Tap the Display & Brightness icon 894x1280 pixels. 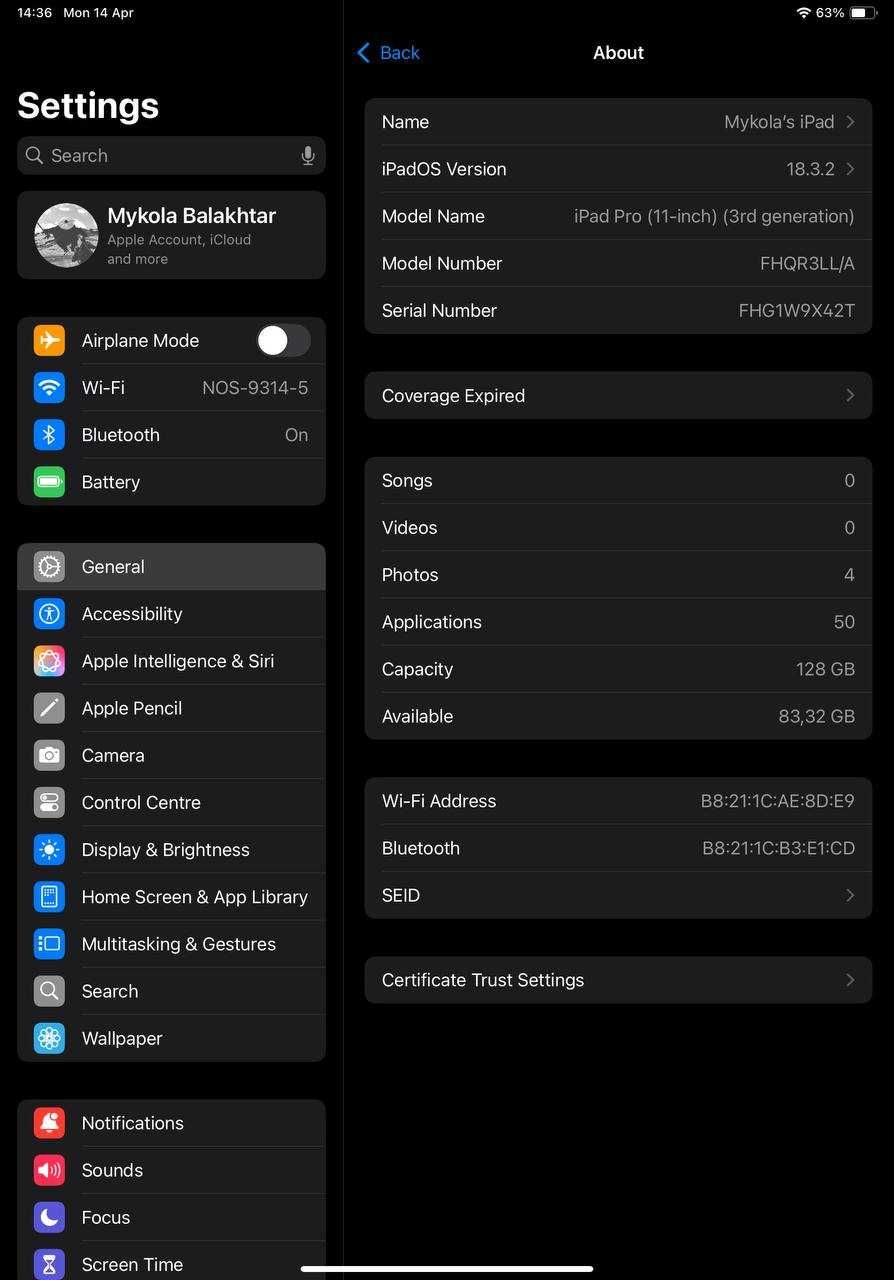tap(49, 849)
